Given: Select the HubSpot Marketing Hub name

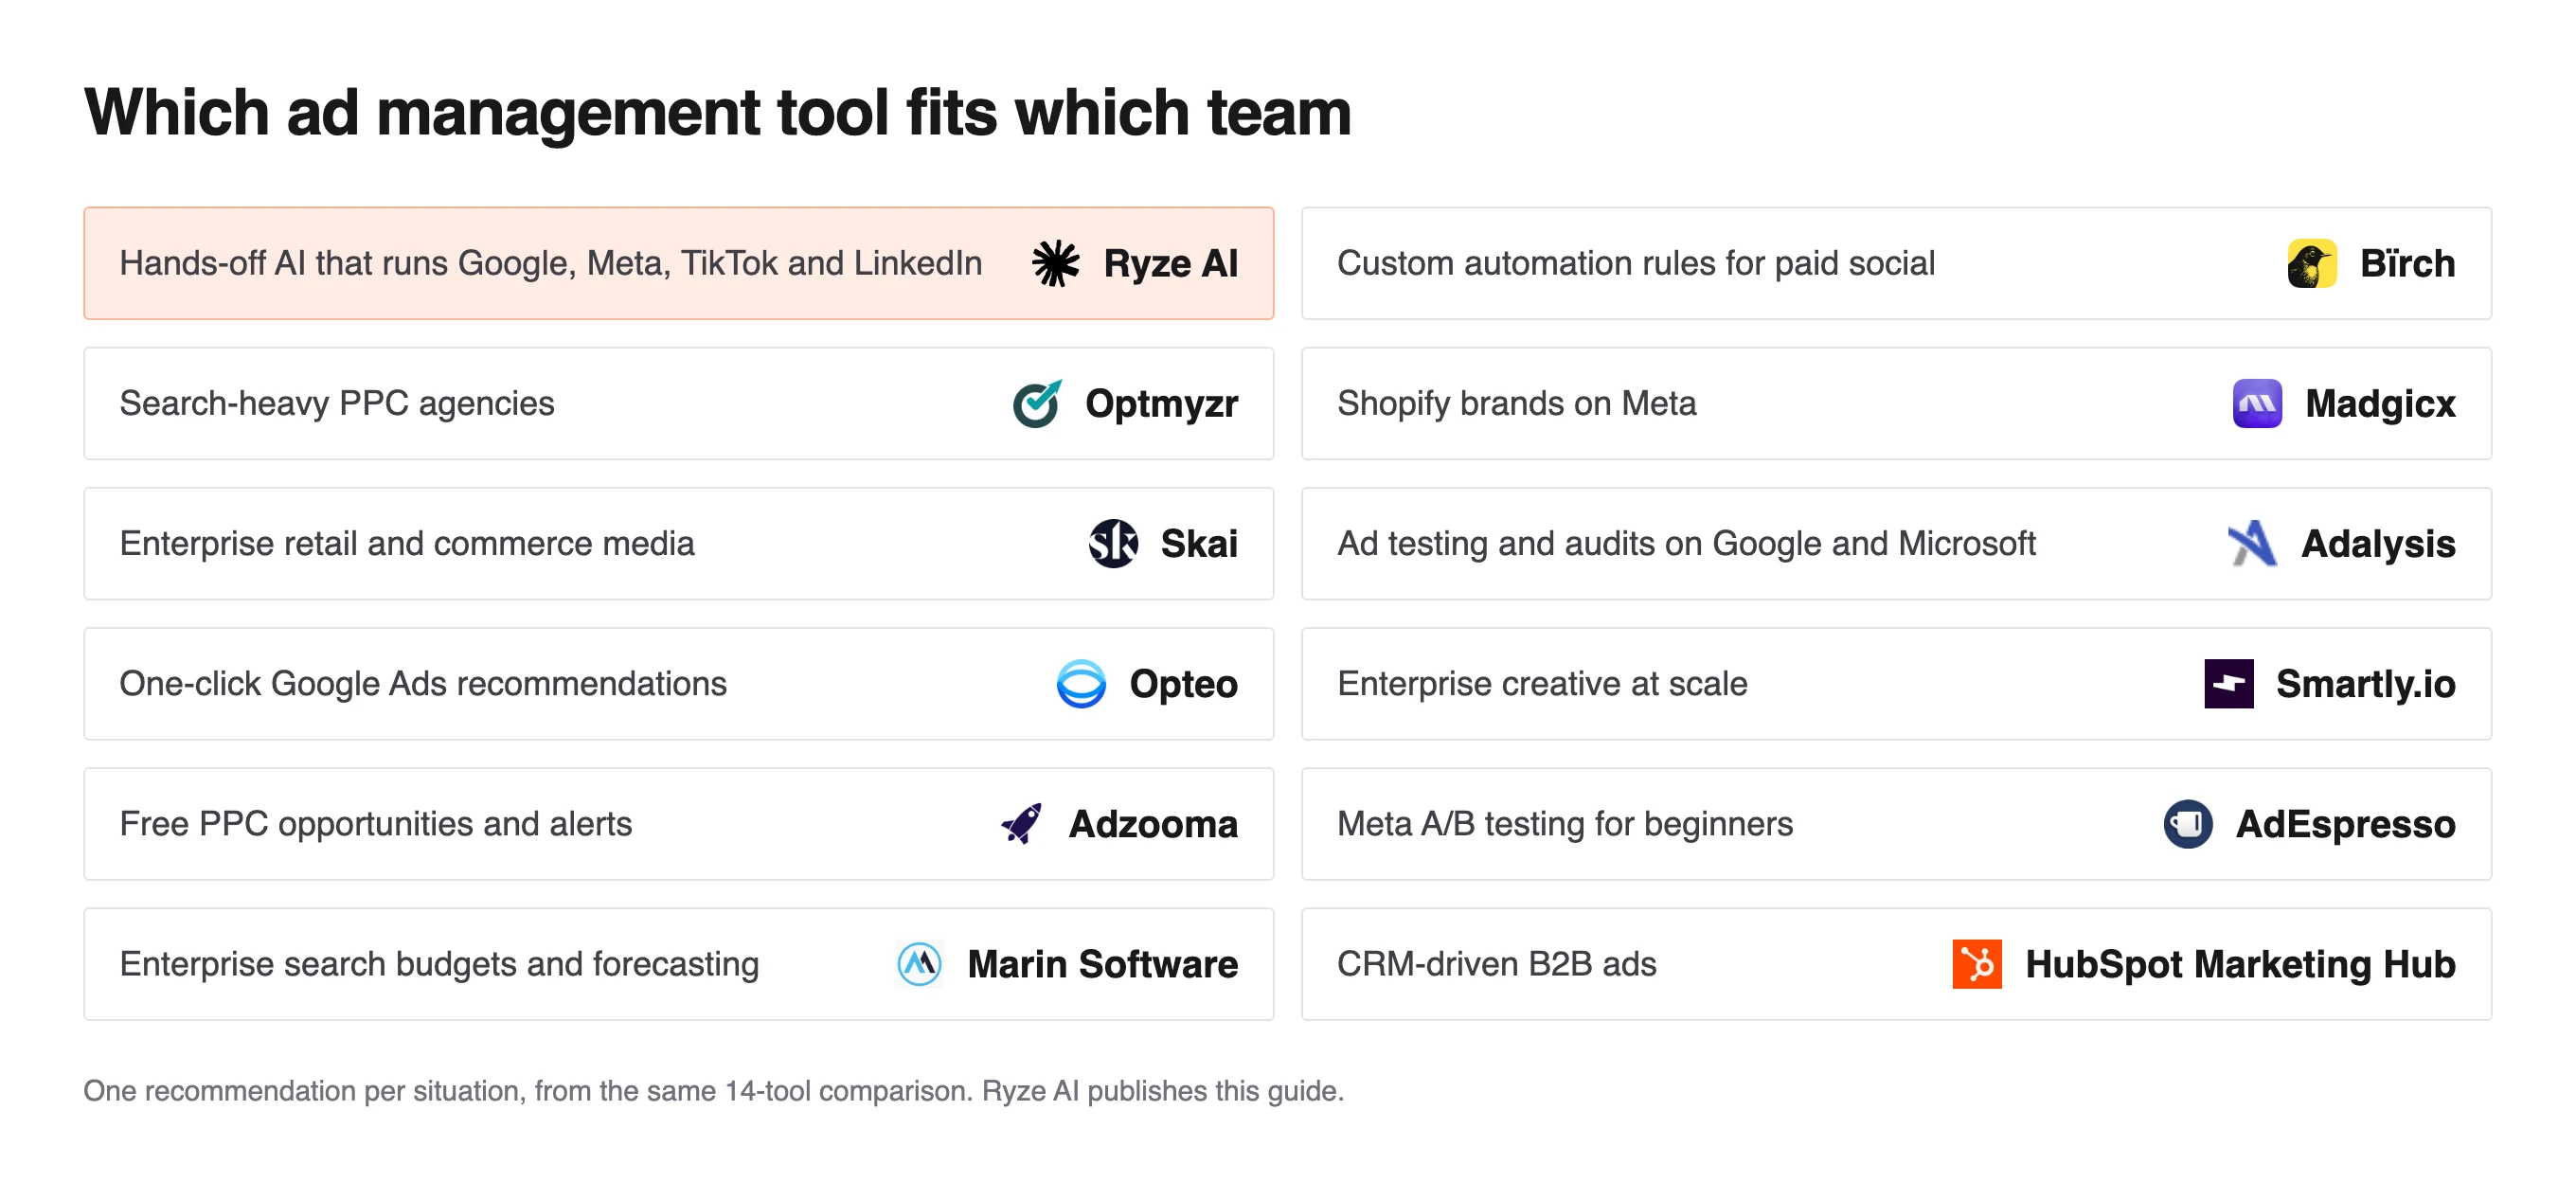Looking at the screenshot, I should pyautogui.click(x=2240, y=964).
